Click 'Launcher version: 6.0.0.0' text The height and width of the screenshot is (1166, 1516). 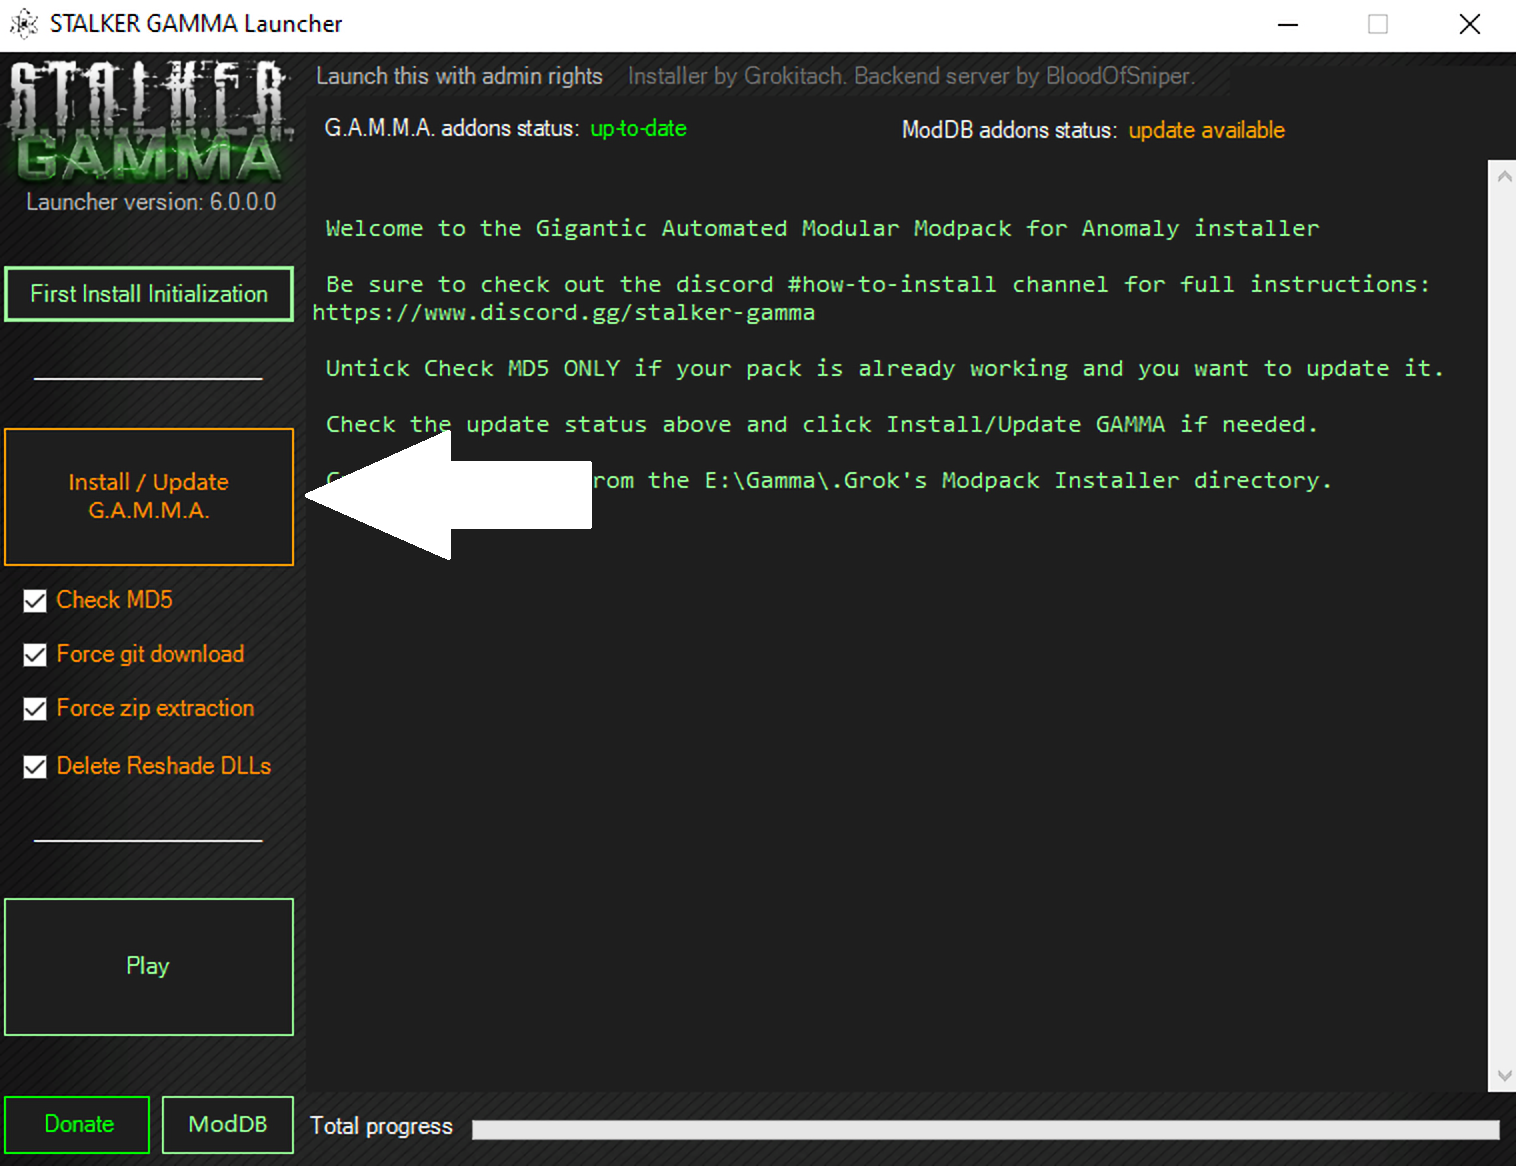(x=151, y=202)
